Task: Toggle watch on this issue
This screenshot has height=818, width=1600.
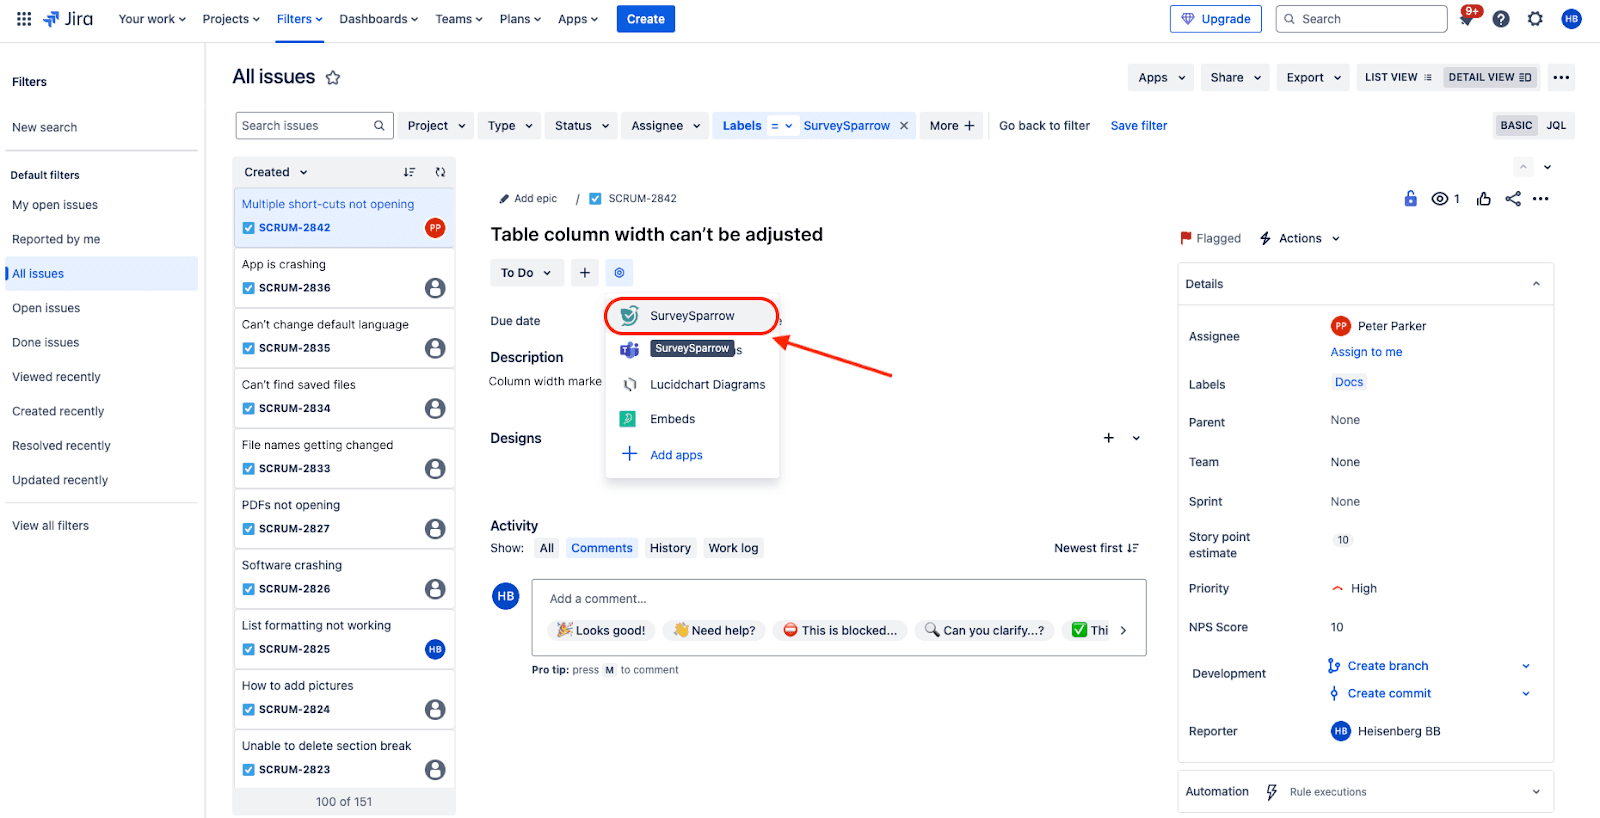Action: [x=1440, y=199]
